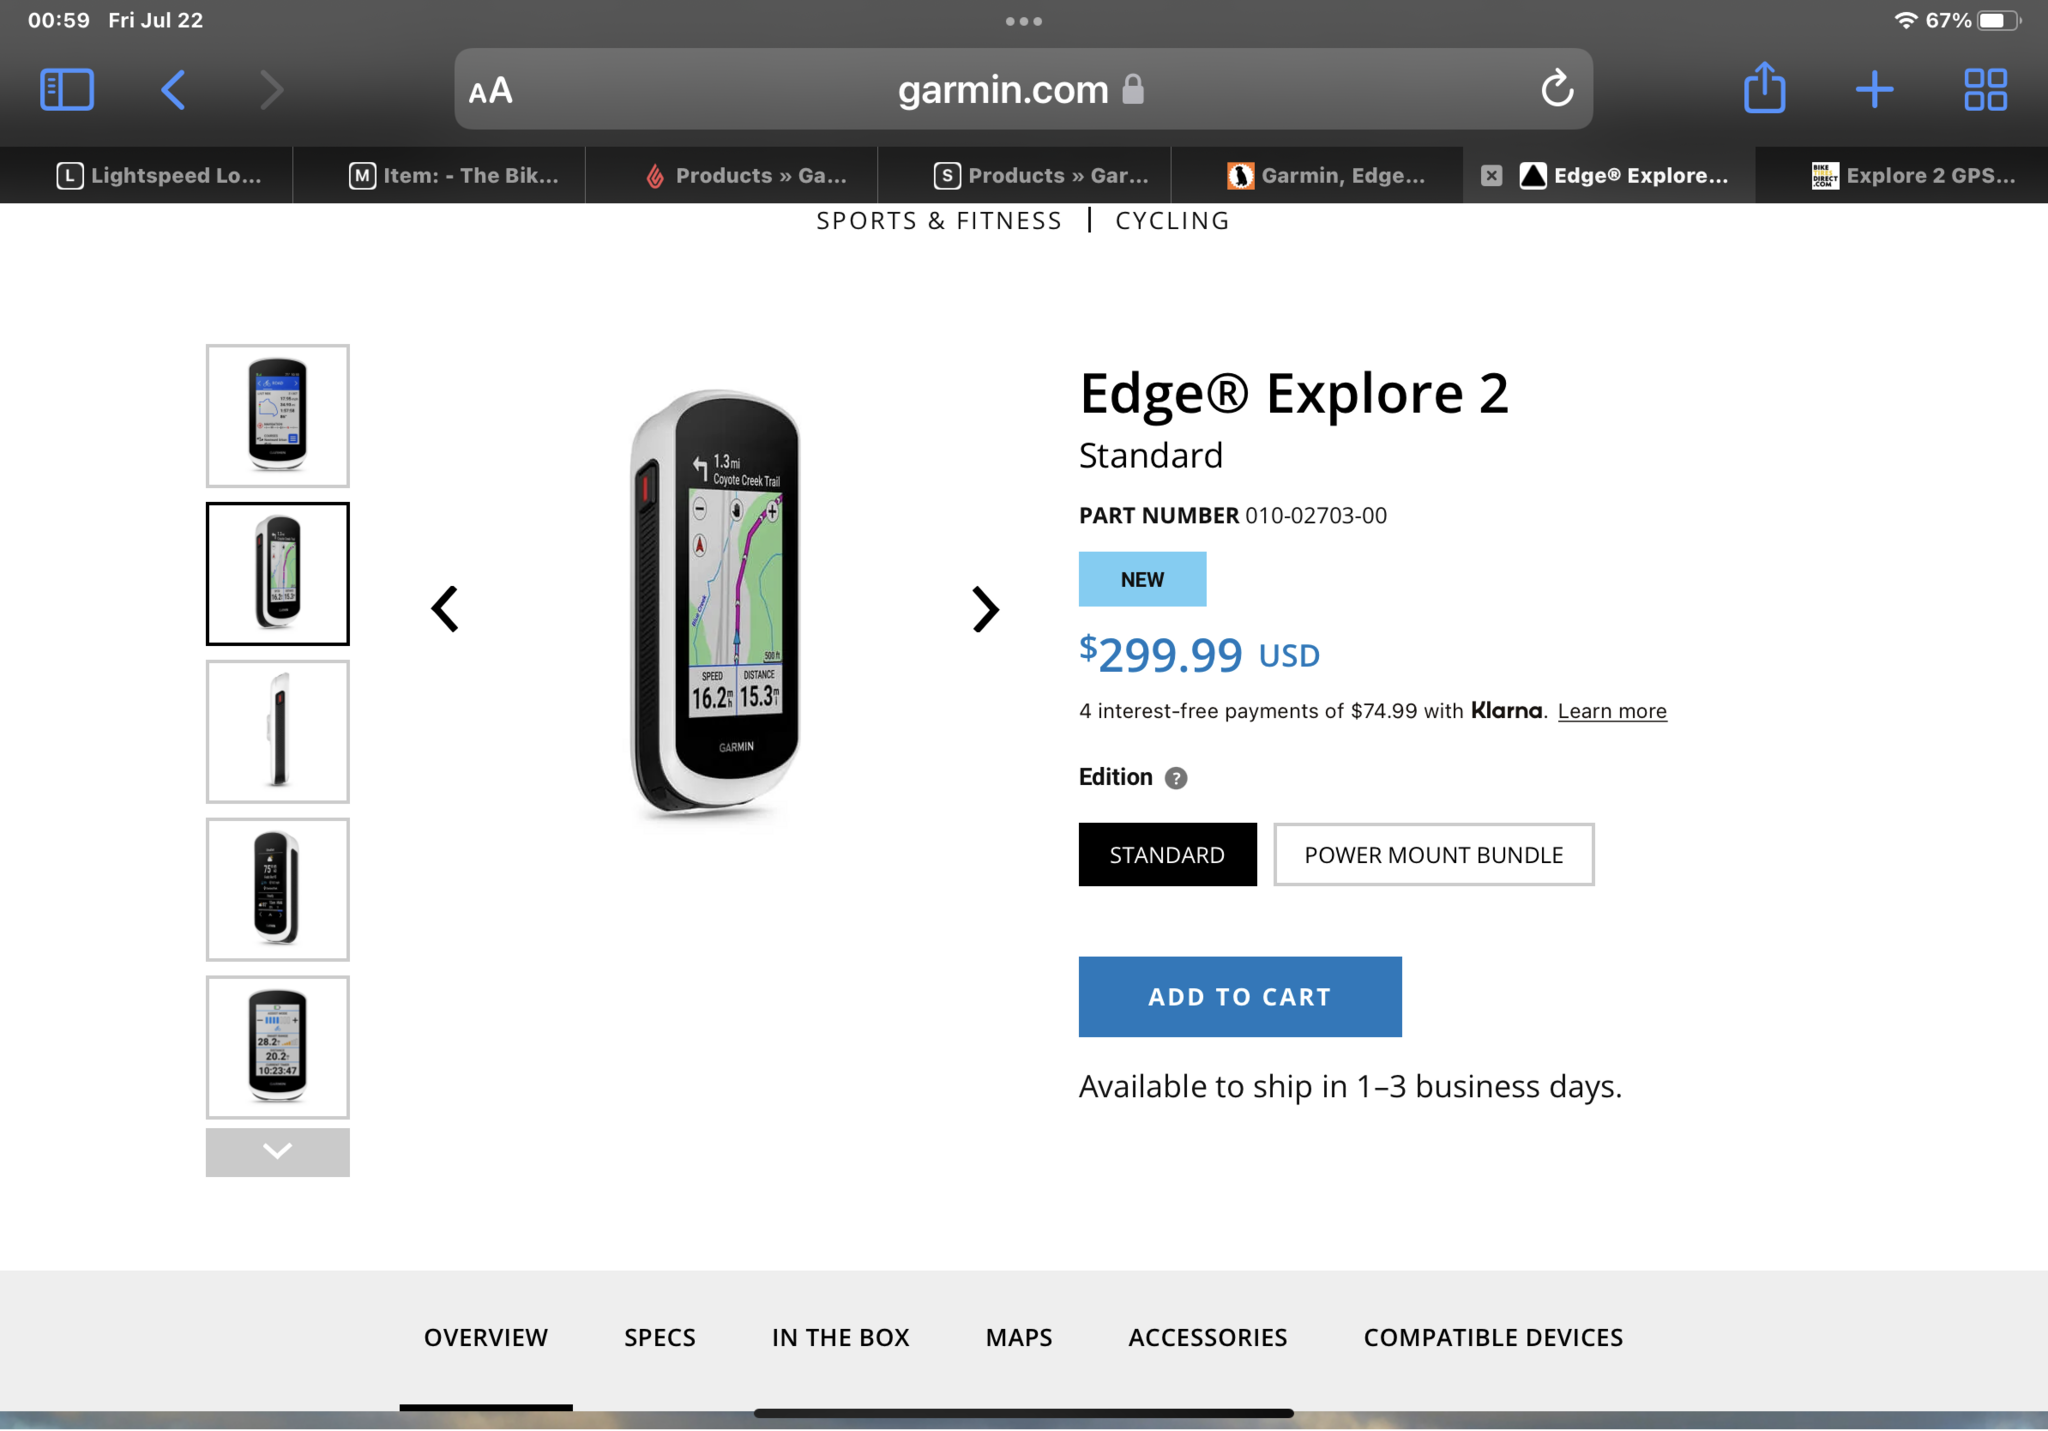Select the STANDARD edition toggle

[1166, 854]
